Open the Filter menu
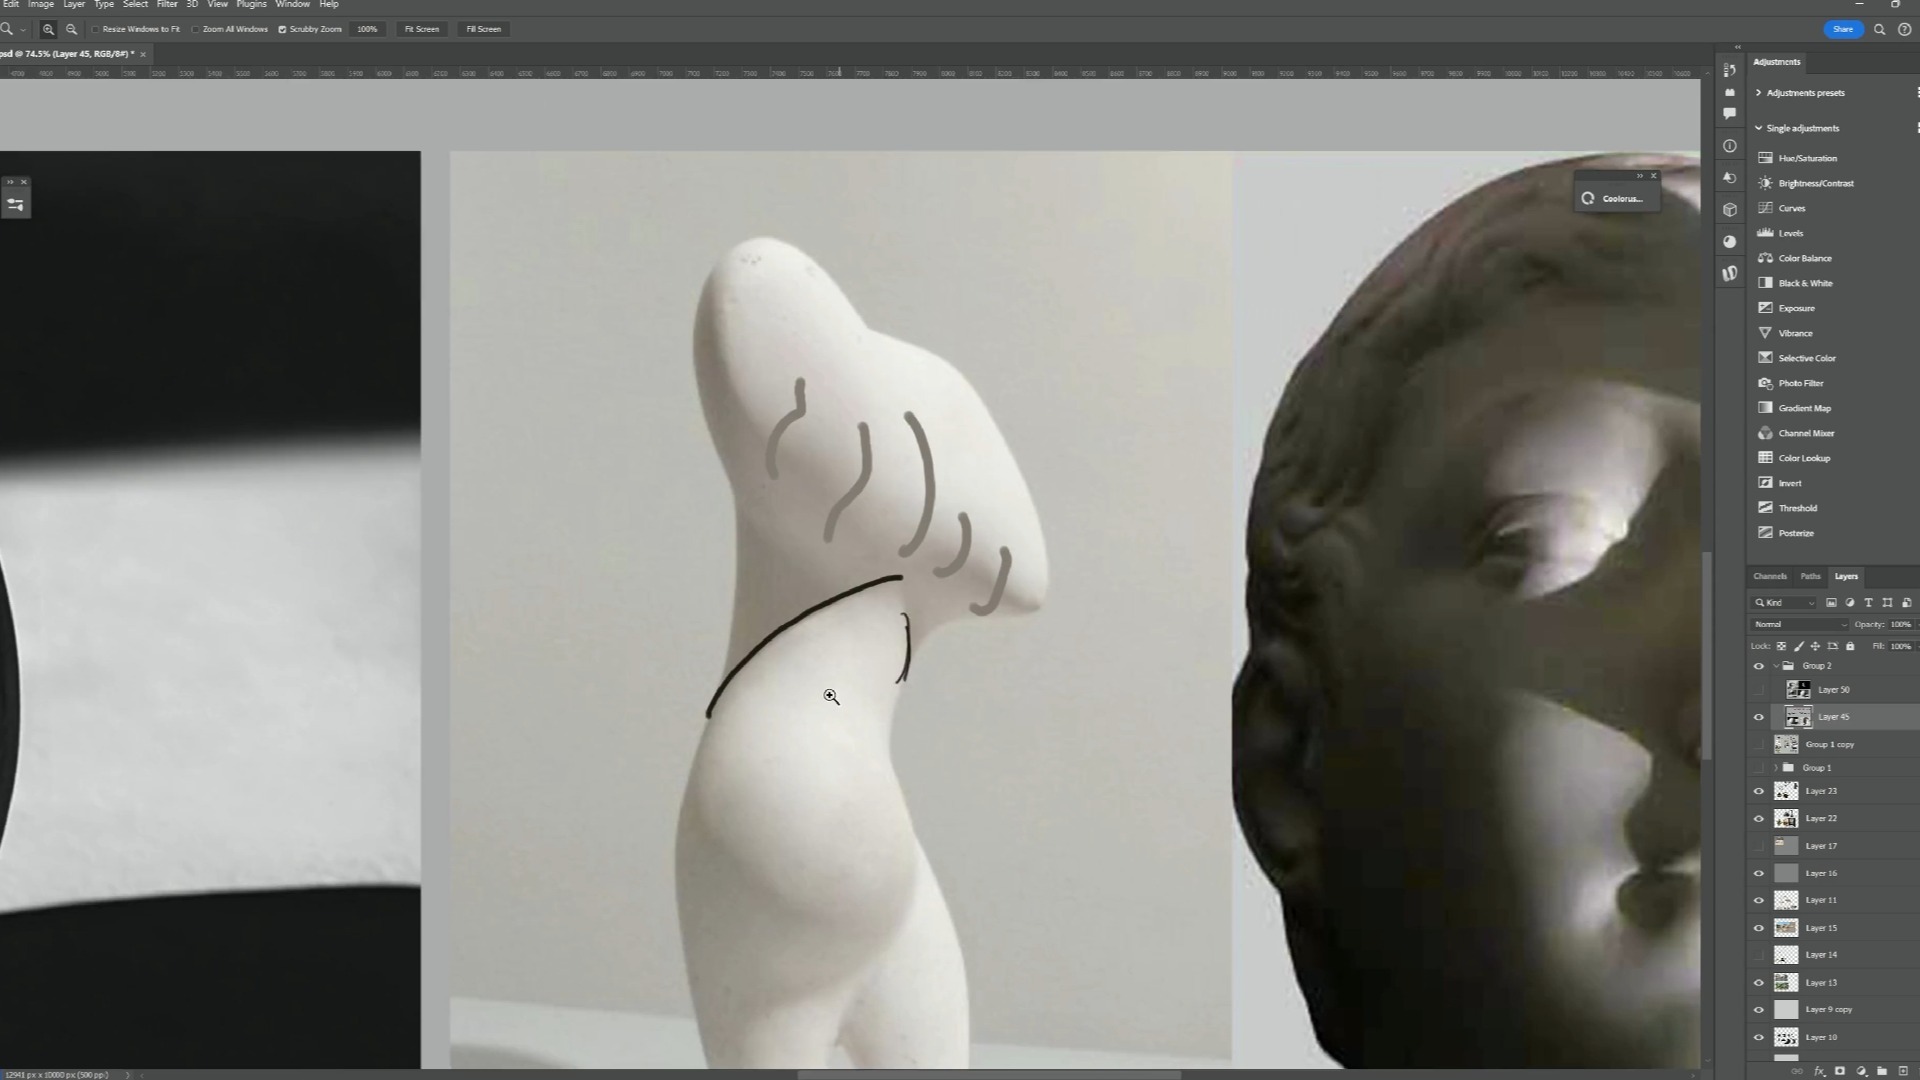 pos(167,5)
